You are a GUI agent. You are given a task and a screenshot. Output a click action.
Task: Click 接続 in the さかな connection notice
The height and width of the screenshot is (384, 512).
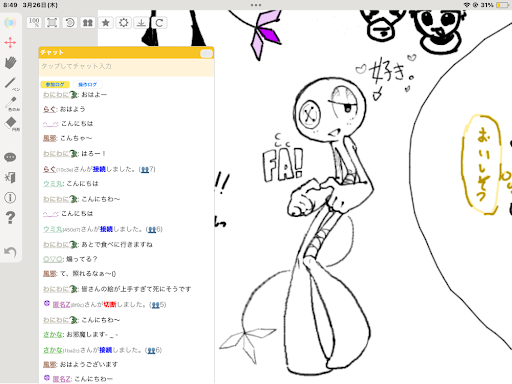[106, 350]
